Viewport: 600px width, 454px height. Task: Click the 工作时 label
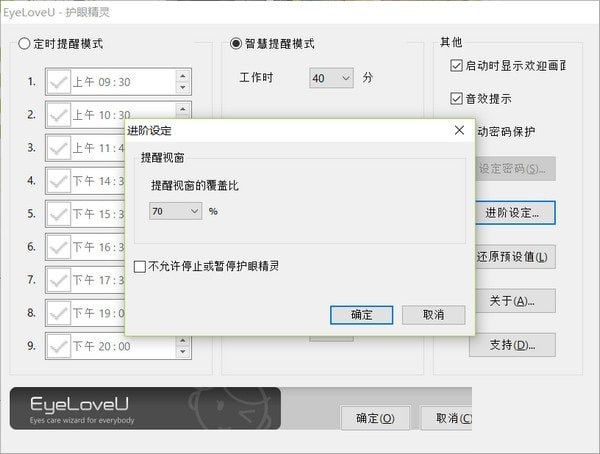pos(256,78)
